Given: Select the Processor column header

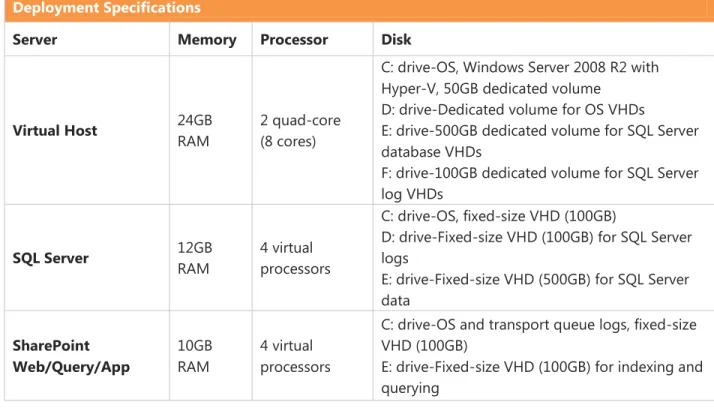Looking at the screenshot, I should (294, 40).
